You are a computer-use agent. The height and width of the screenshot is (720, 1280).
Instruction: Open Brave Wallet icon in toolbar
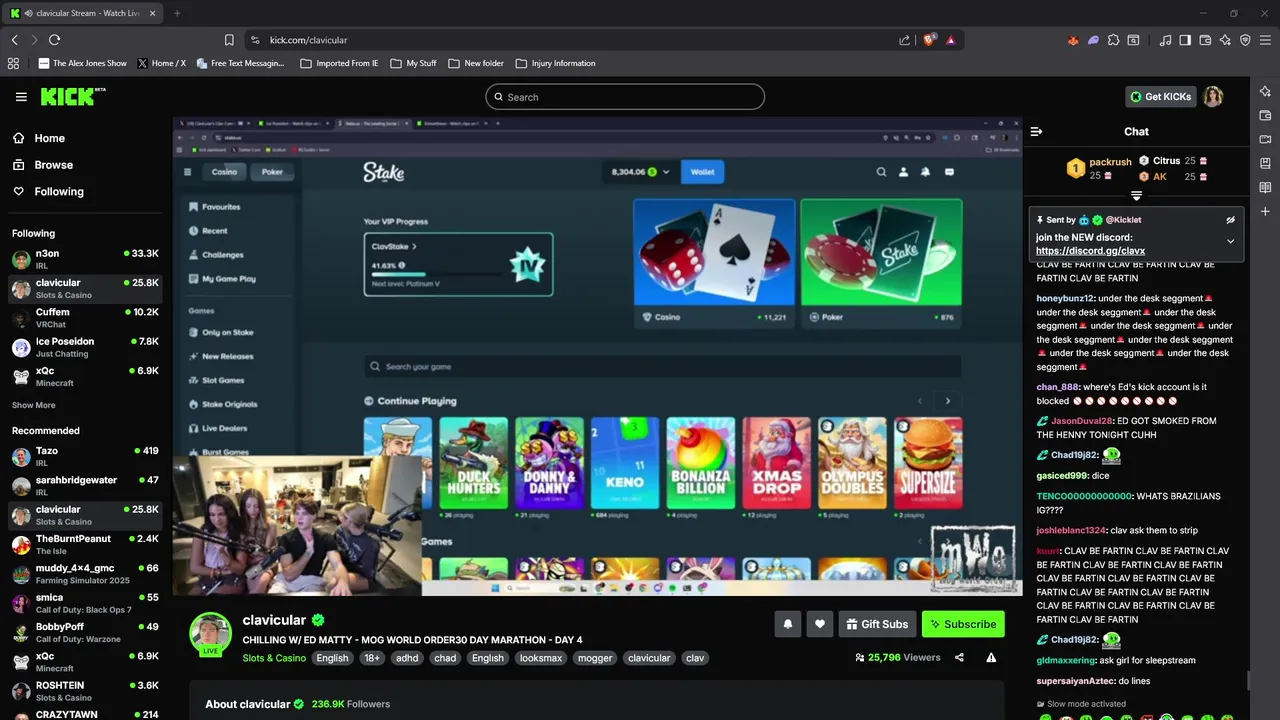coord(1205,40)
